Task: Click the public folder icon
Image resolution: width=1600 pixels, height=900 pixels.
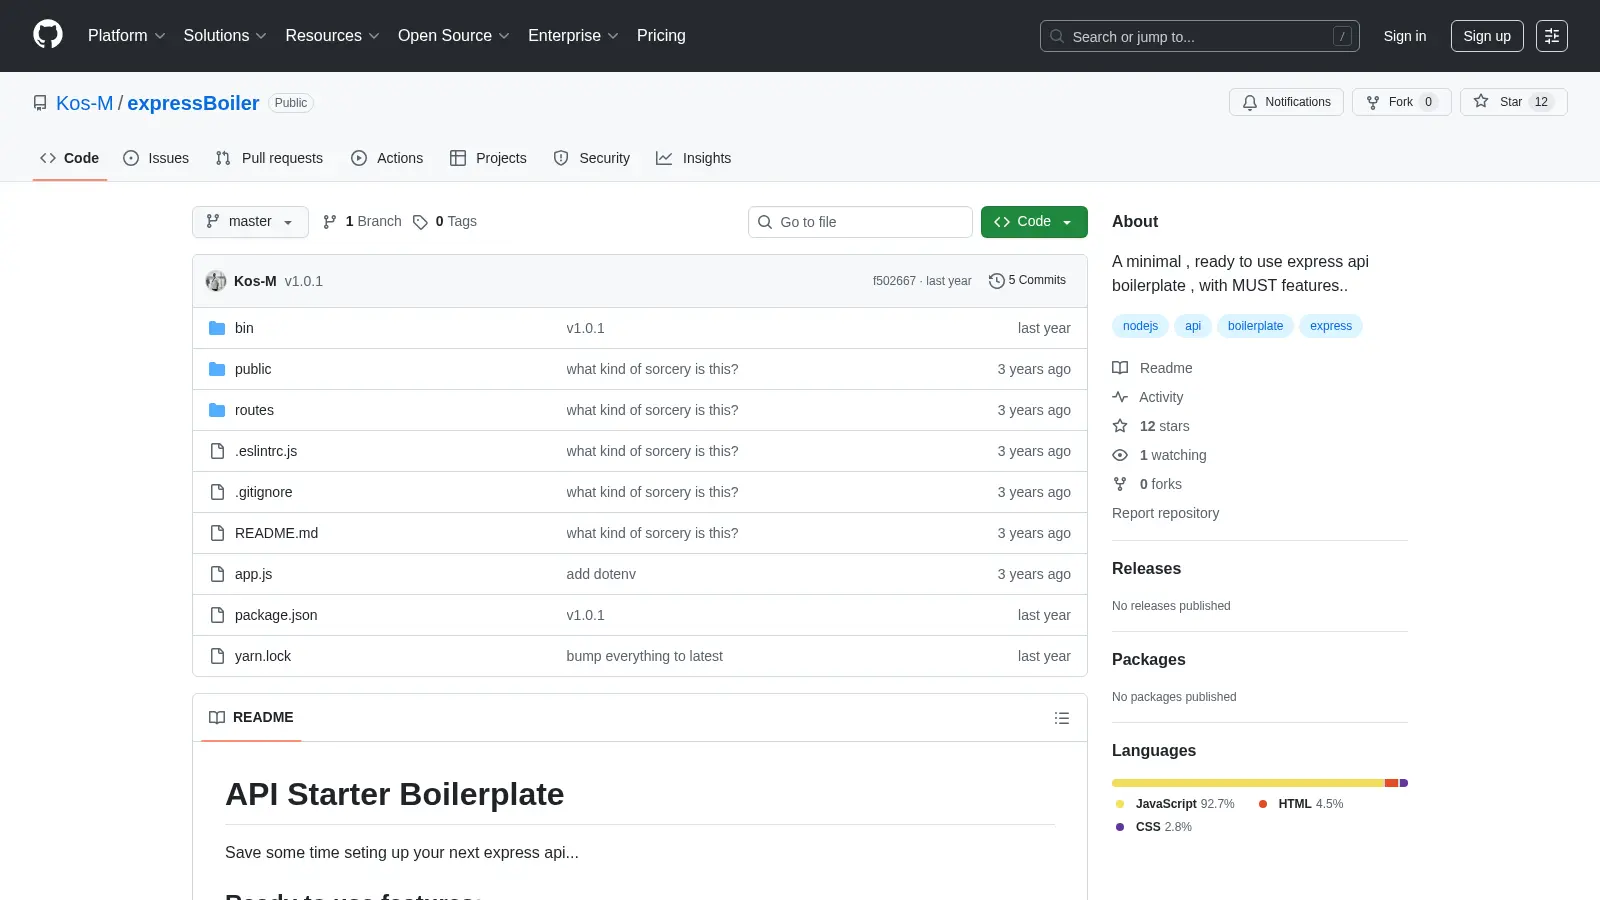Action: point(217,369)
